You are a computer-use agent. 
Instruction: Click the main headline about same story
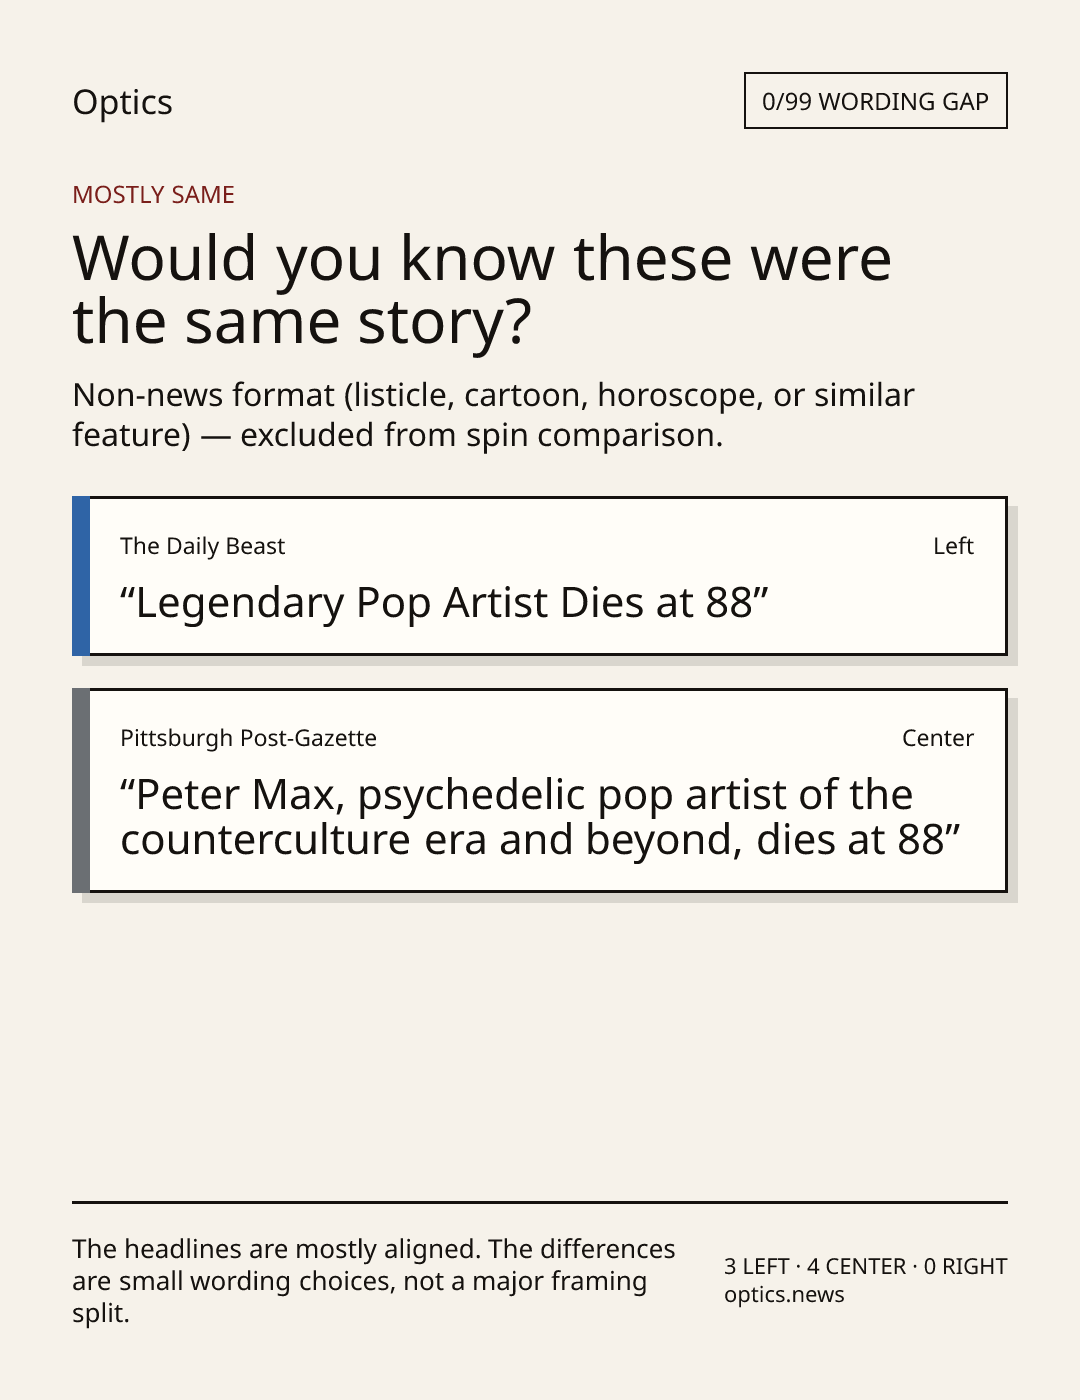coord(482,289)
